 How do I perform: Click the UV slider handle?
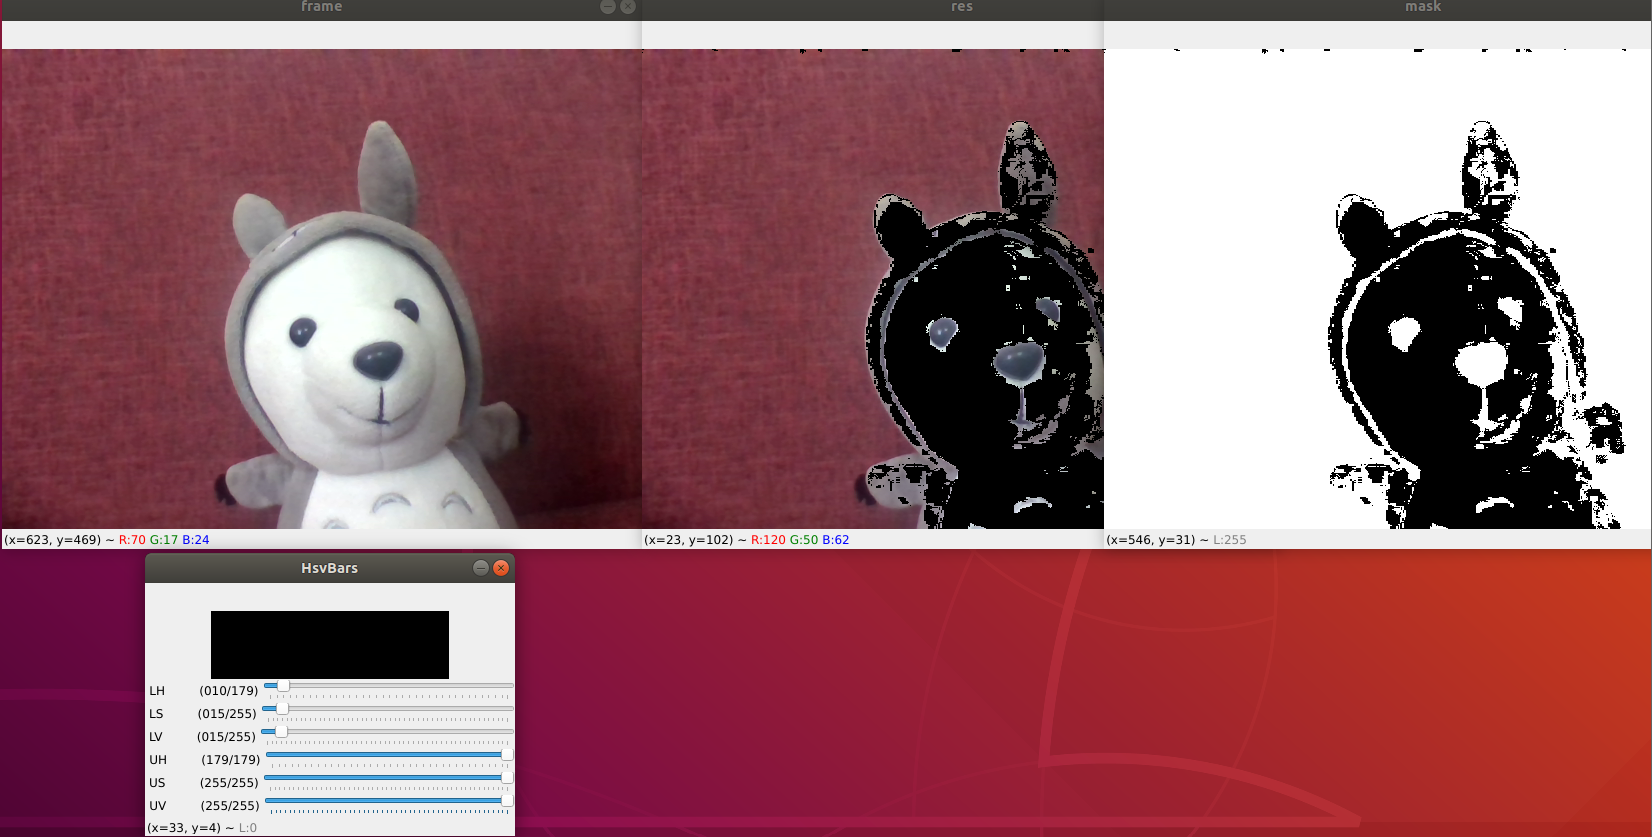(x=507, y=801)
